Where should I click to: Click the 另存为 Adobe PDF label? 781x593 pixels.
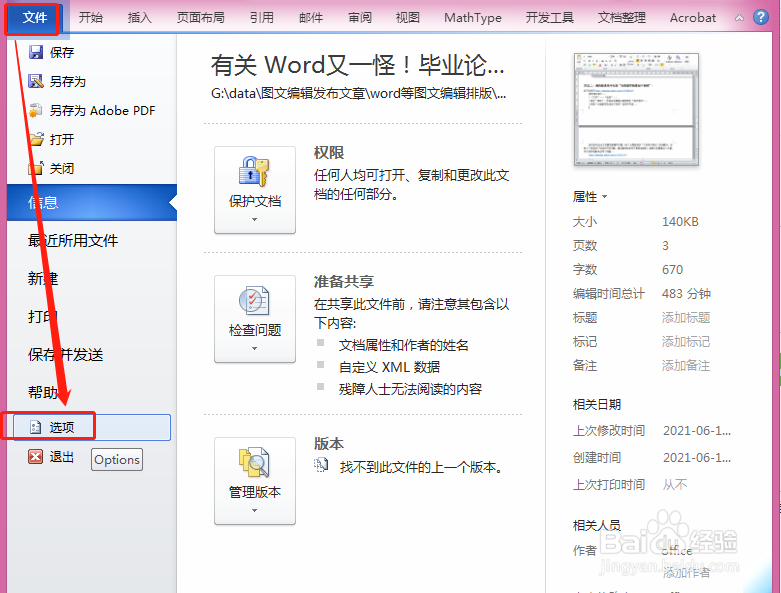click(x=103, y=110)
